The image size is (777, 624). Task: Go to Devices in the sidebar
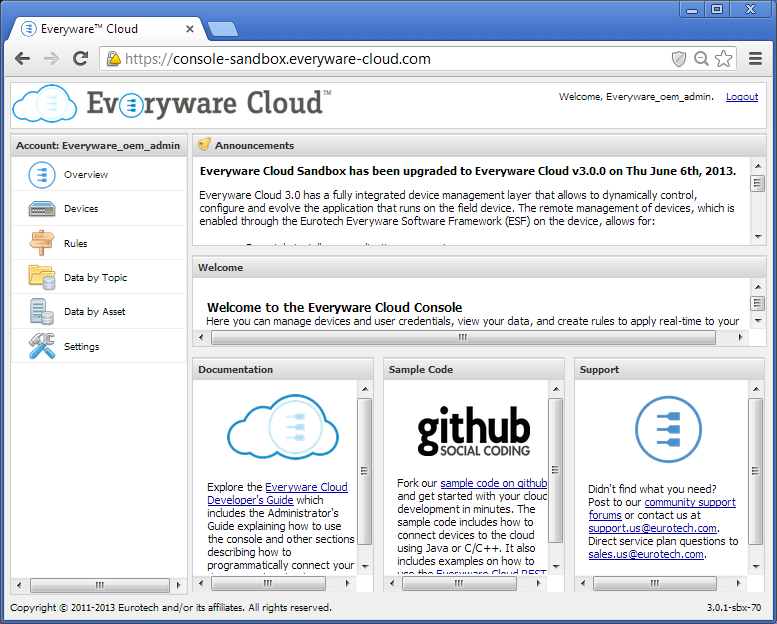tap(99, 209)
